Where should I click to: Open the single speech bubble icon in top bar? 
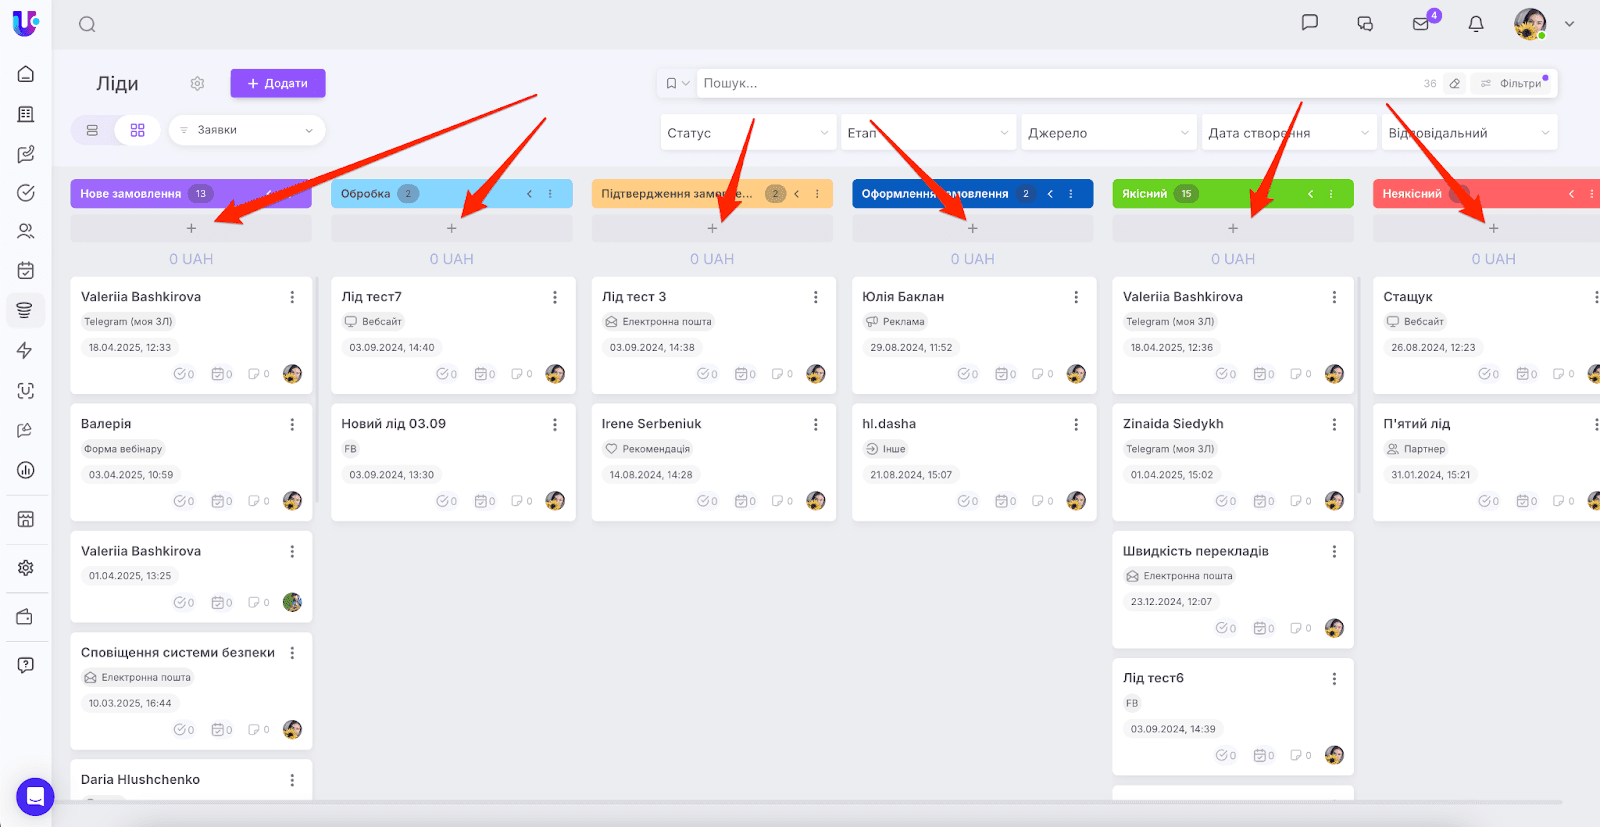point(1310,23)
